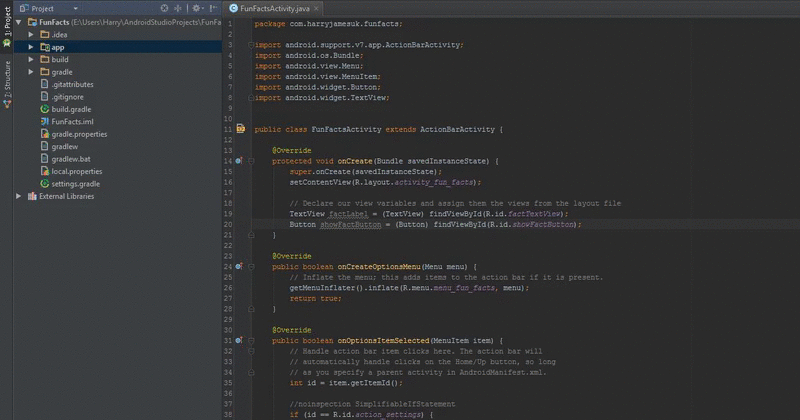This screenshot has height=420, width=800.
Task: Click the android.widget.Button import line
Action: 317,87
